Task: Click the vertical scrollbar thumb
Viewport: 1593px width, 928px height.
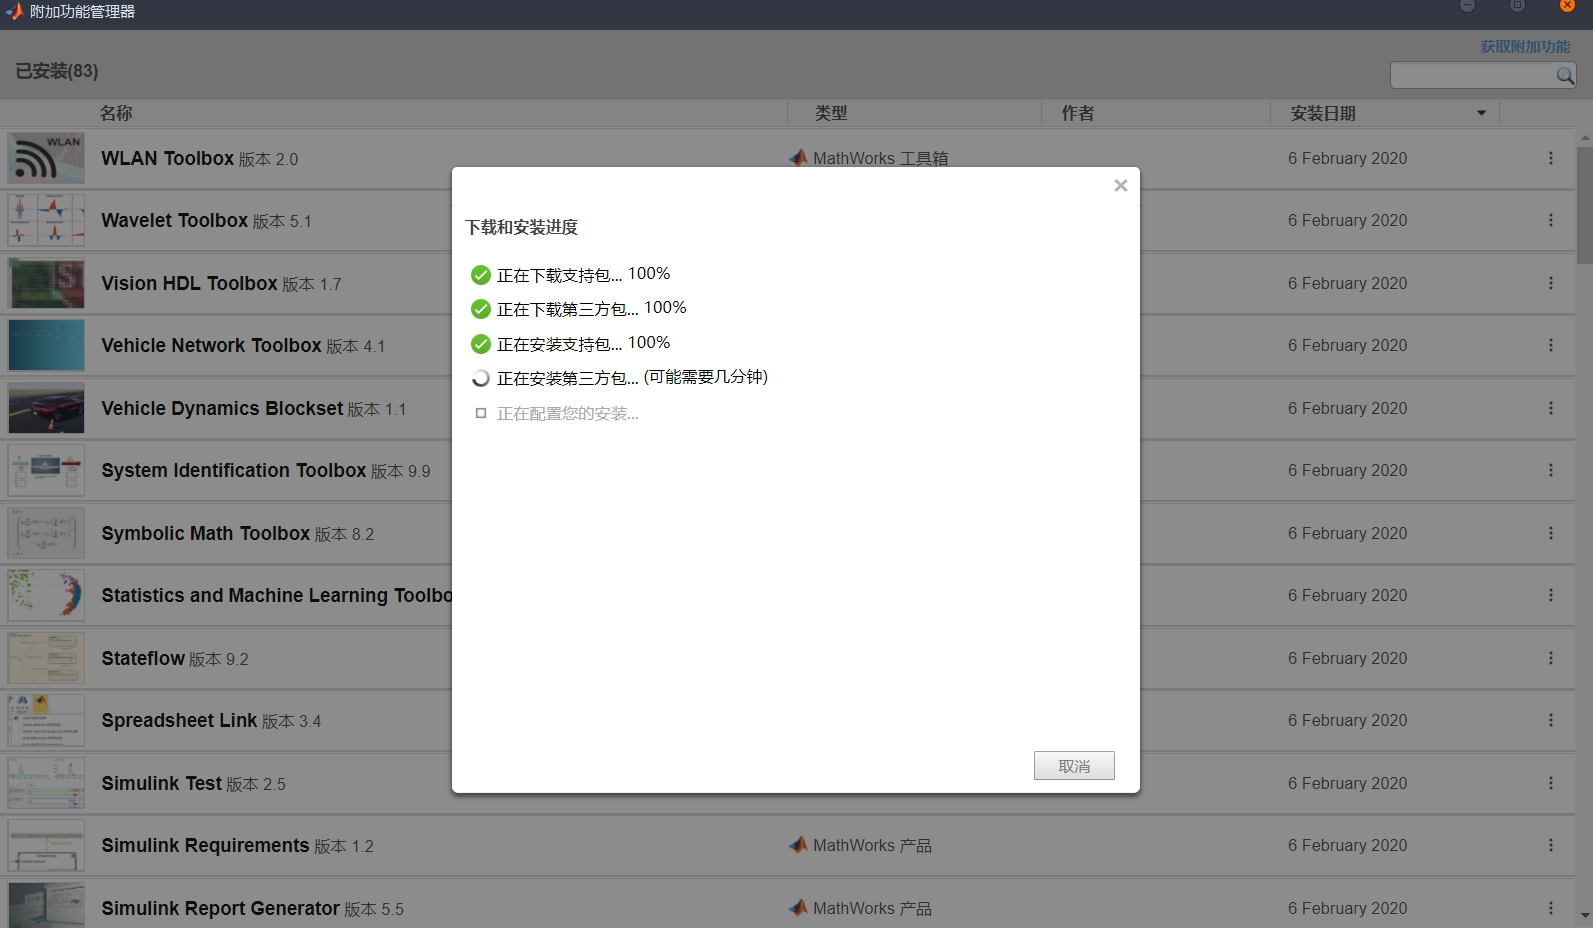Action: [1585, 205]
